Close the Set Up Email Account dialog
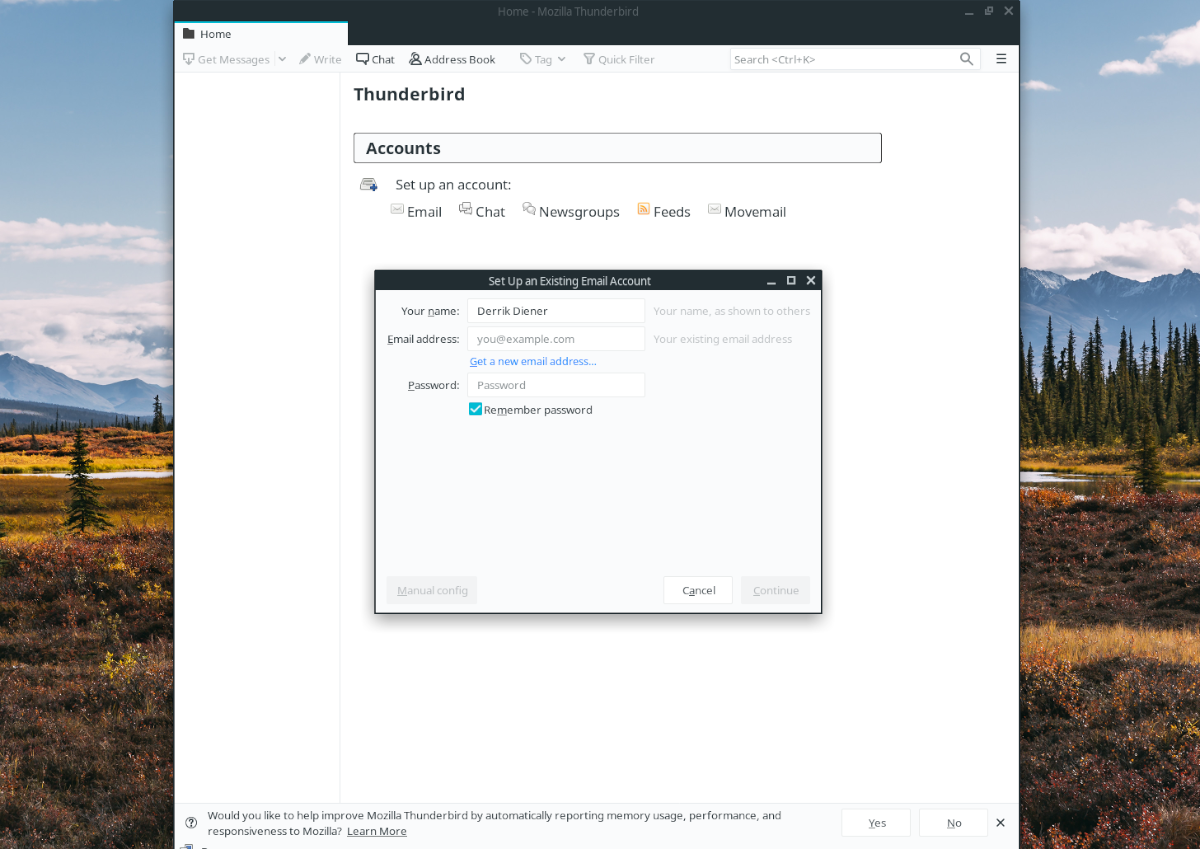The height and width of the screenshot is (849, 1200). click(x=811, y=281)
